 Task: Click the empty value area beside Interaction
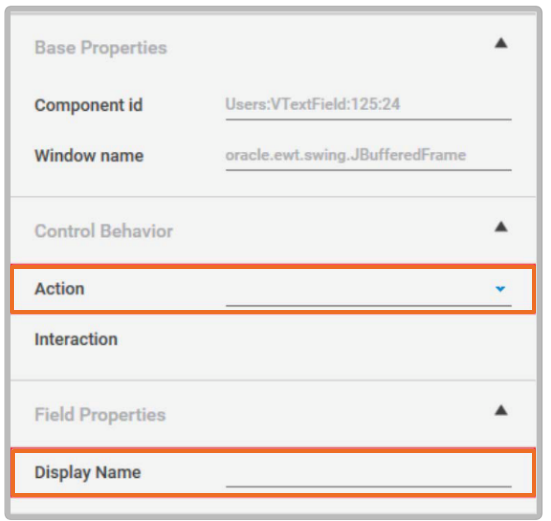[x=368, y=339]
